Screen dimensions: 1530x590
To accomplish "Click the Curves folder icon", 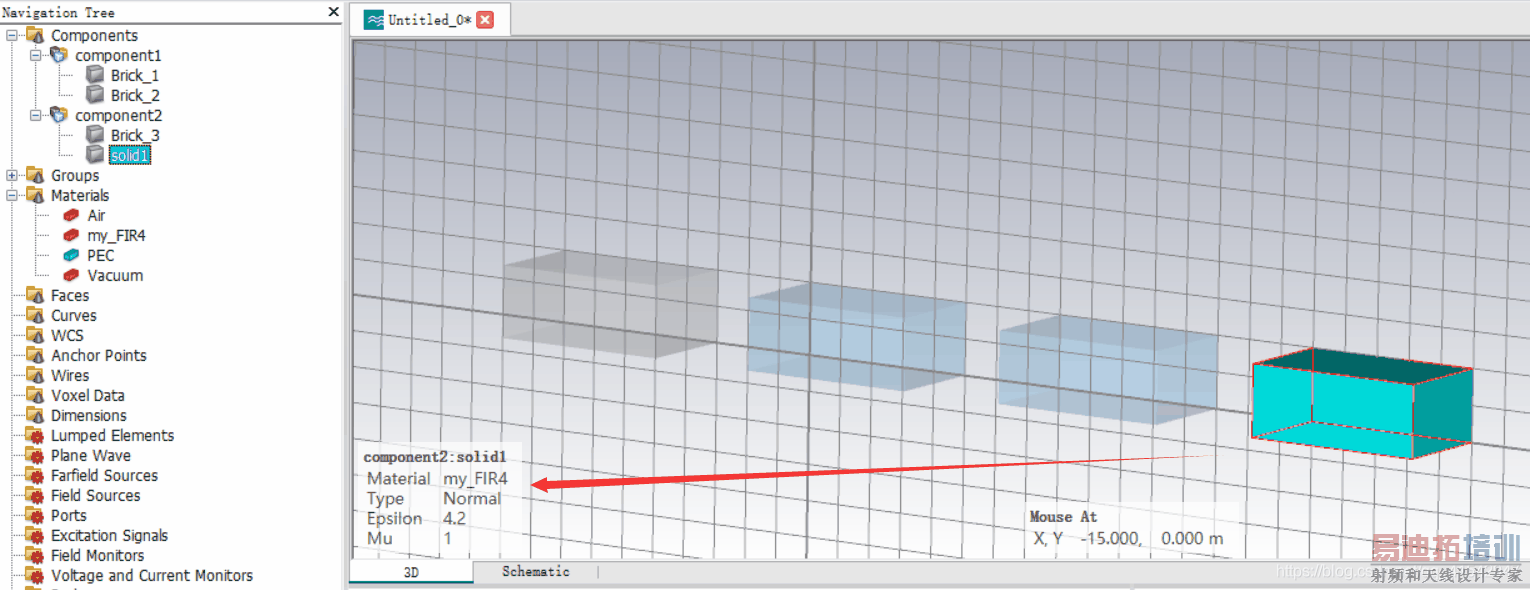I will click(36, 315).
